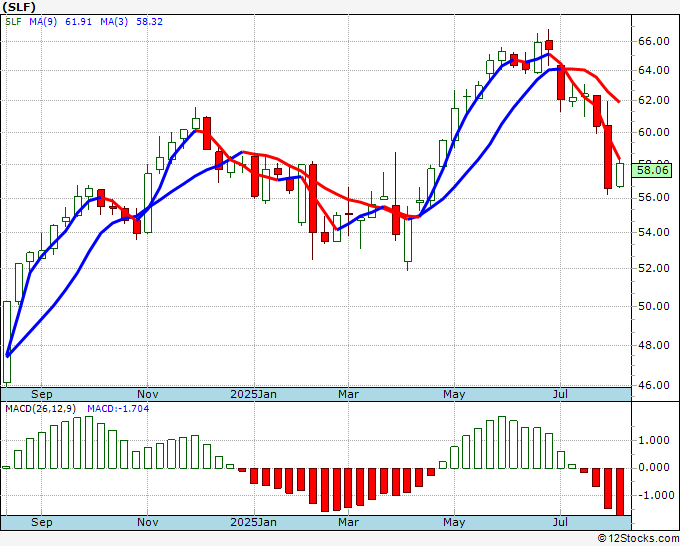
Task: Click the (SLF) chart title
Action: (x=19, y=7)
